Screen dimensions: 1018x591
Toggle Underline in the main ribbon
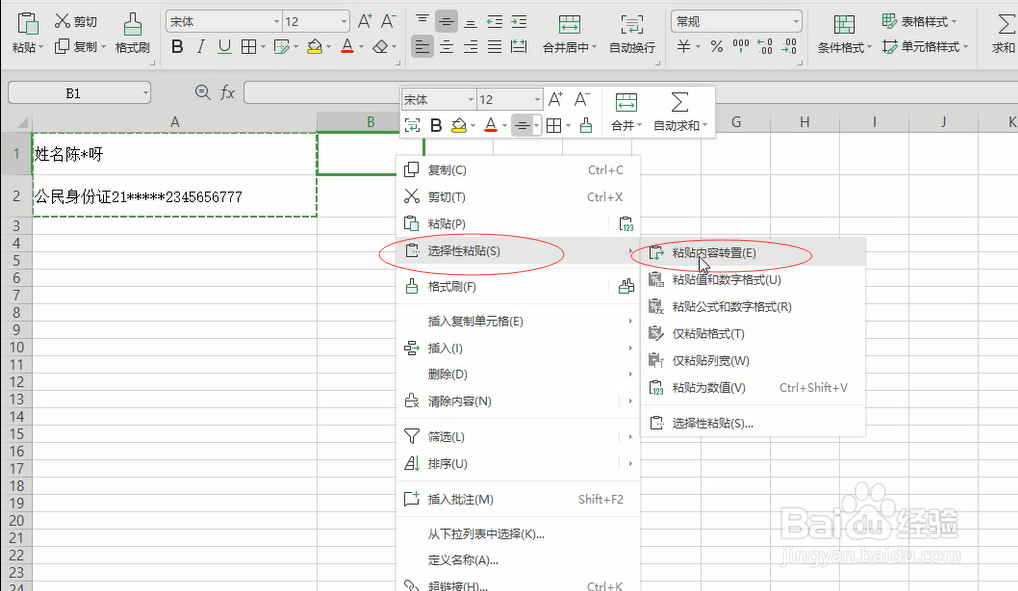(225, 47)
